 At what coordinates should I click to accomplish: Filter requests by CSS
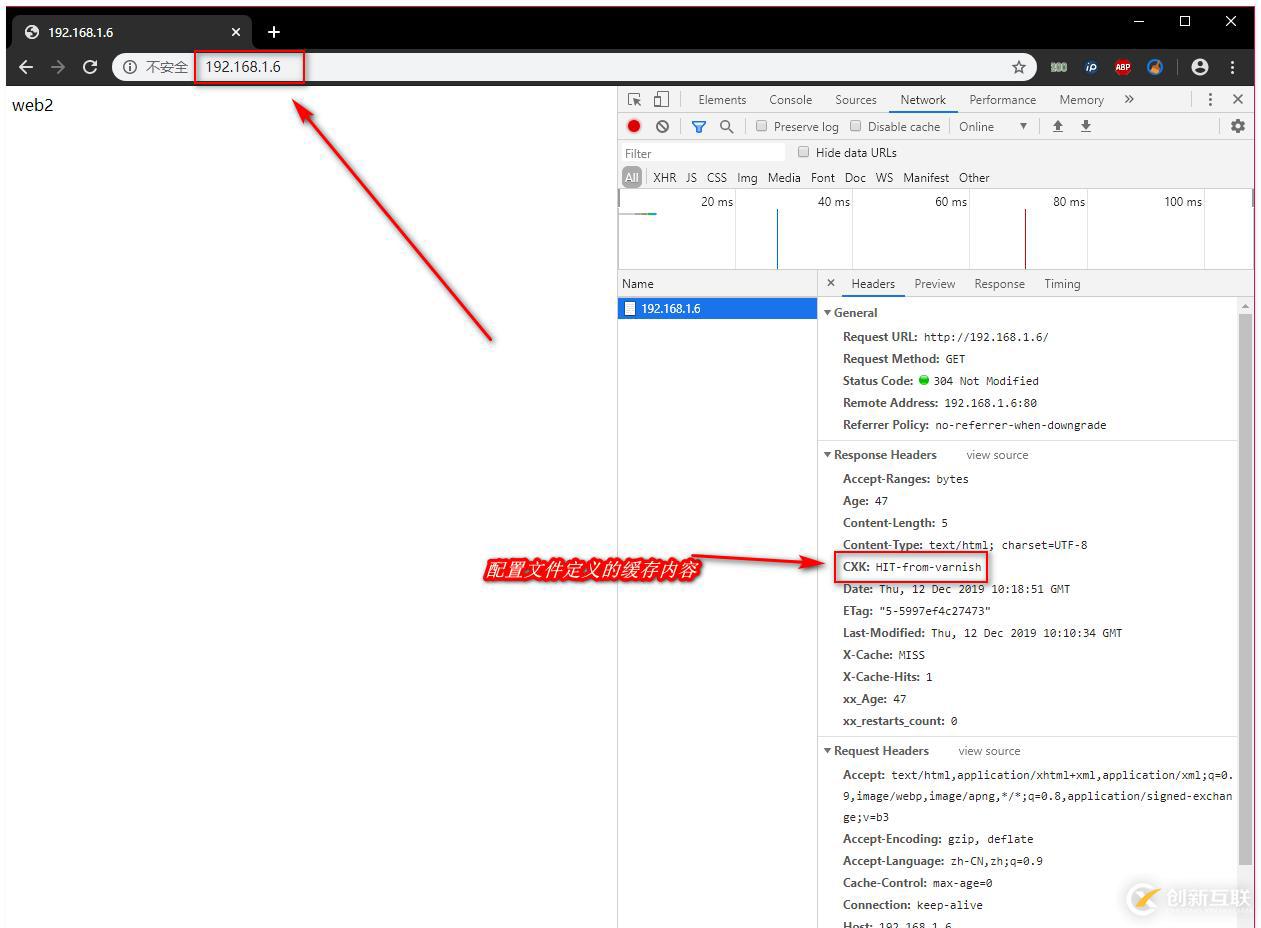click(717, 177)
